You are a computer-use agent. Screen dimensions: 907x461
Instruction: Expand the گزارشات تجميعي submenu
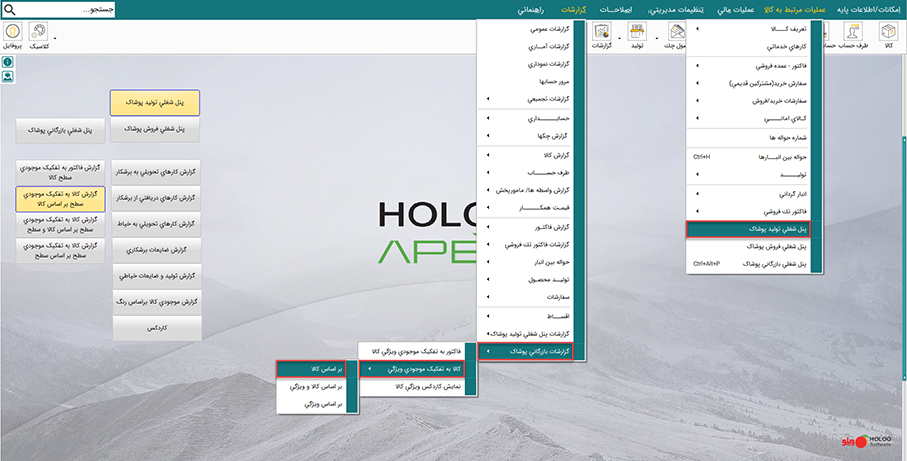tap(526, 99)
